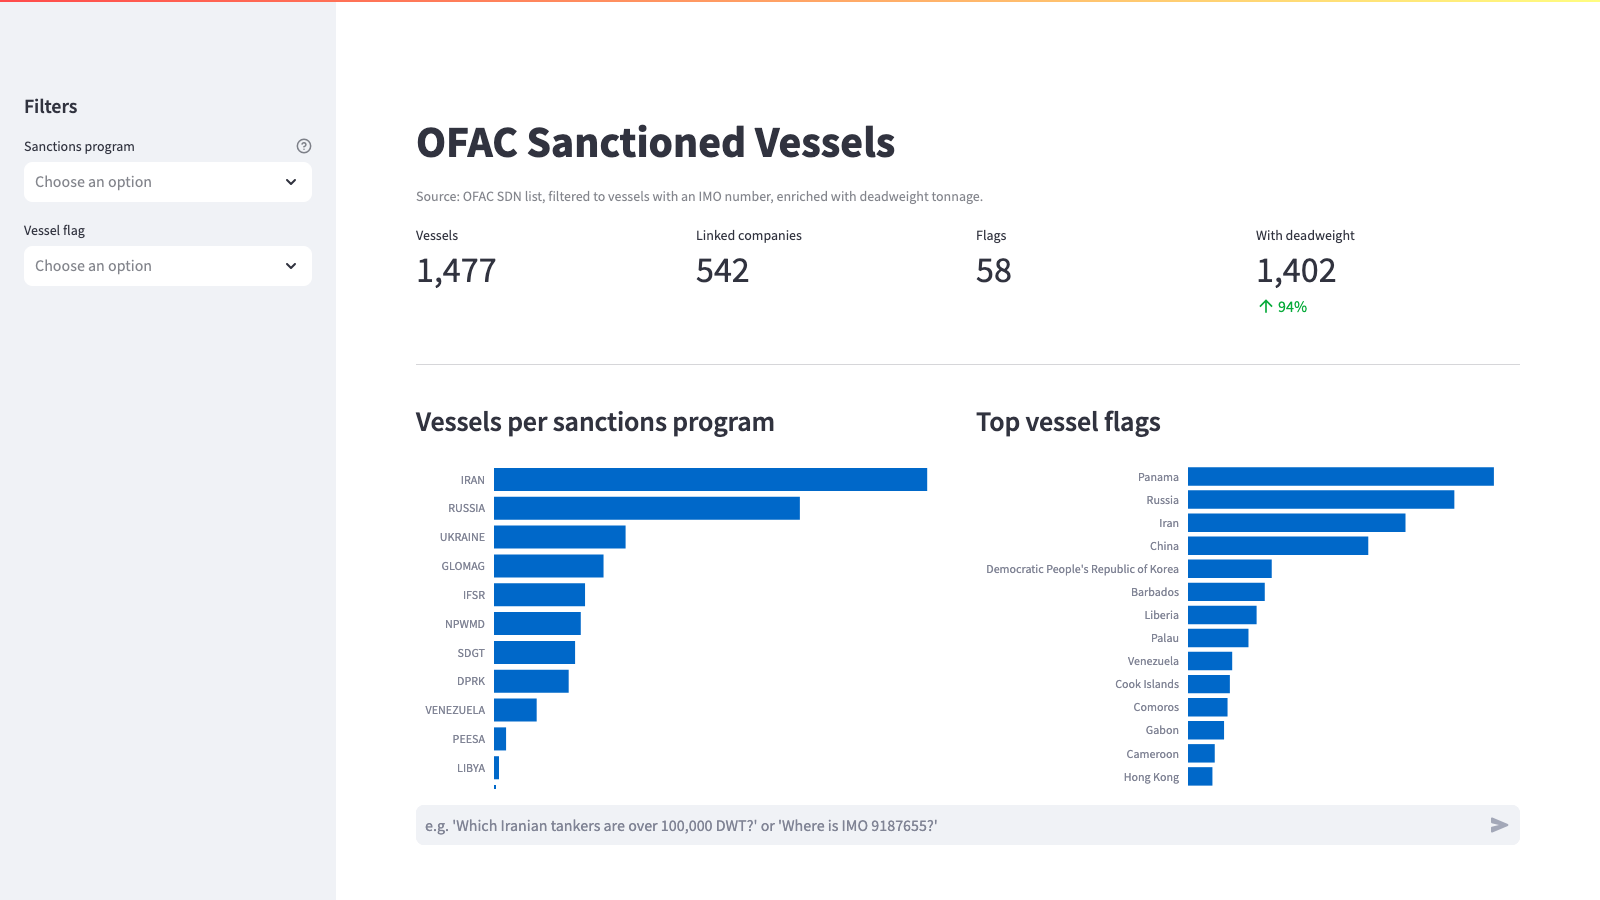1600x900 pixels.
Task: Click the UKRAINE program bar
Action: [560, 537]
